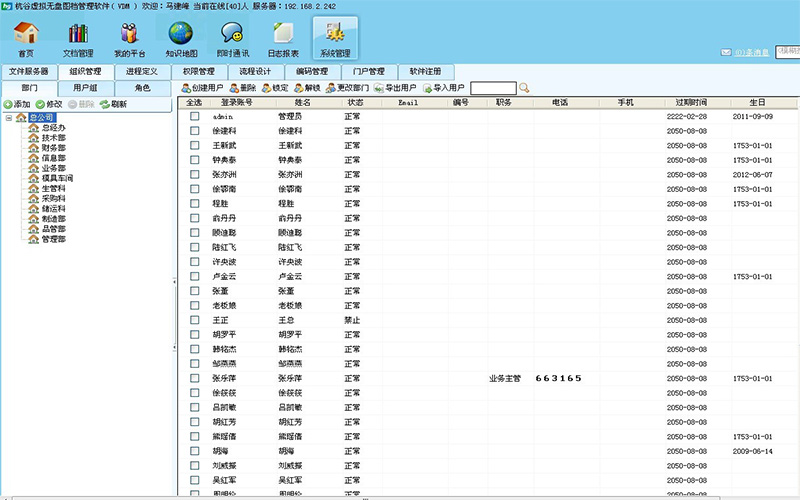The image size is (800, 500).
Task: Tick the checkbox for 王正
Action: pyautogui.click(x=194, y=320)
